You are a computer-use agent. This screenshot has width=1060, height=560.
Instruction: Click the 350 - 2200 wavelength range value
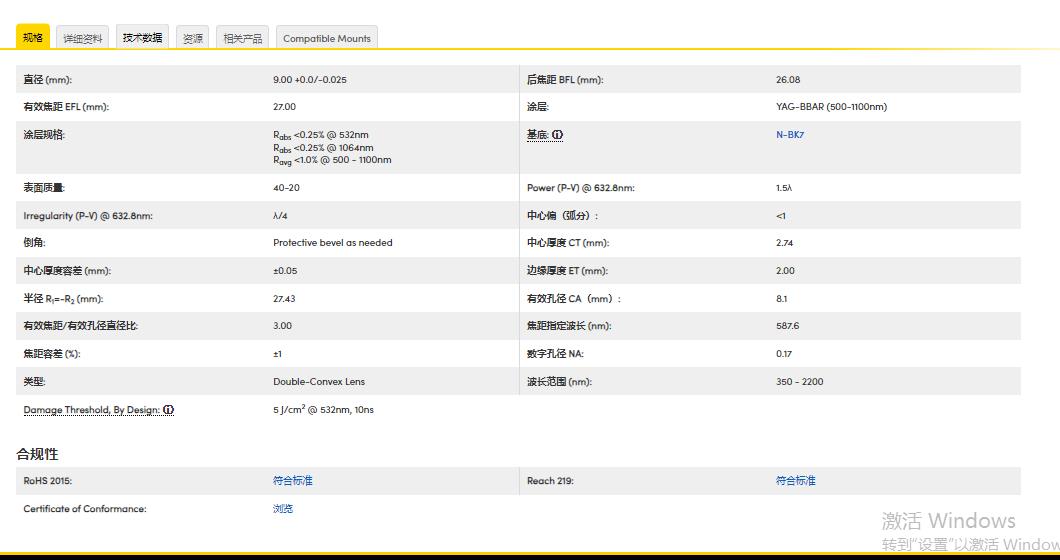tap(799, 382)
